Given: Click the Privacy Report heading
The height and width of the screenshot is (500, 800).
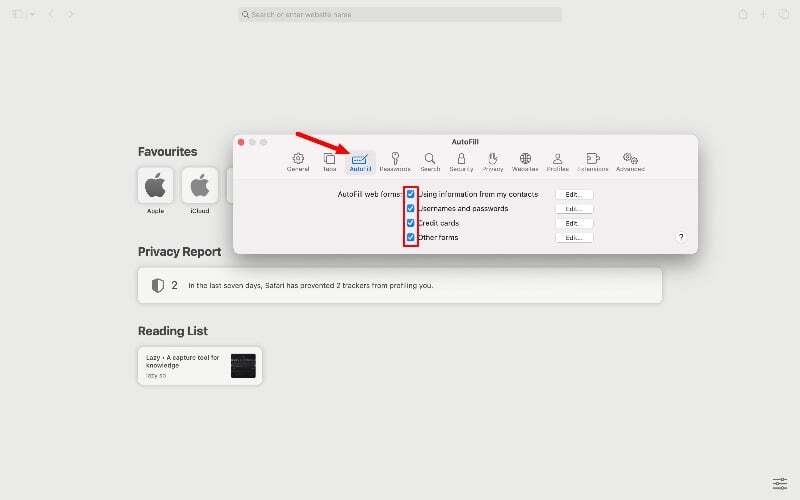Looking at the screenshot, I should click(180, 252).
